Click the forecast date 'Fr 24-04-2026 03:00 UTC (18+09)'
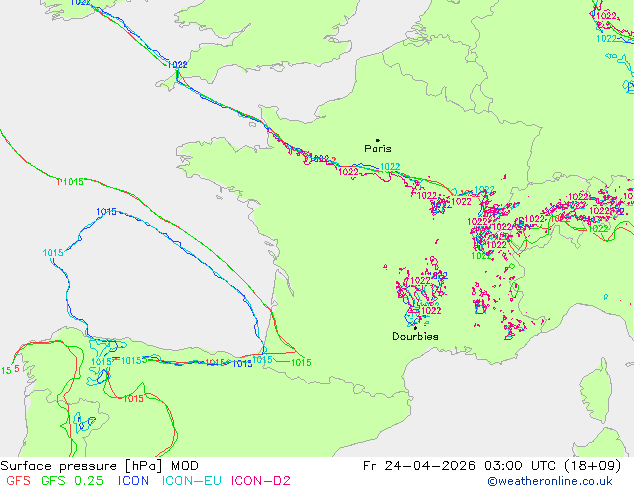The width and height of the screenshot is (634, 490). [x=492, y=466]
